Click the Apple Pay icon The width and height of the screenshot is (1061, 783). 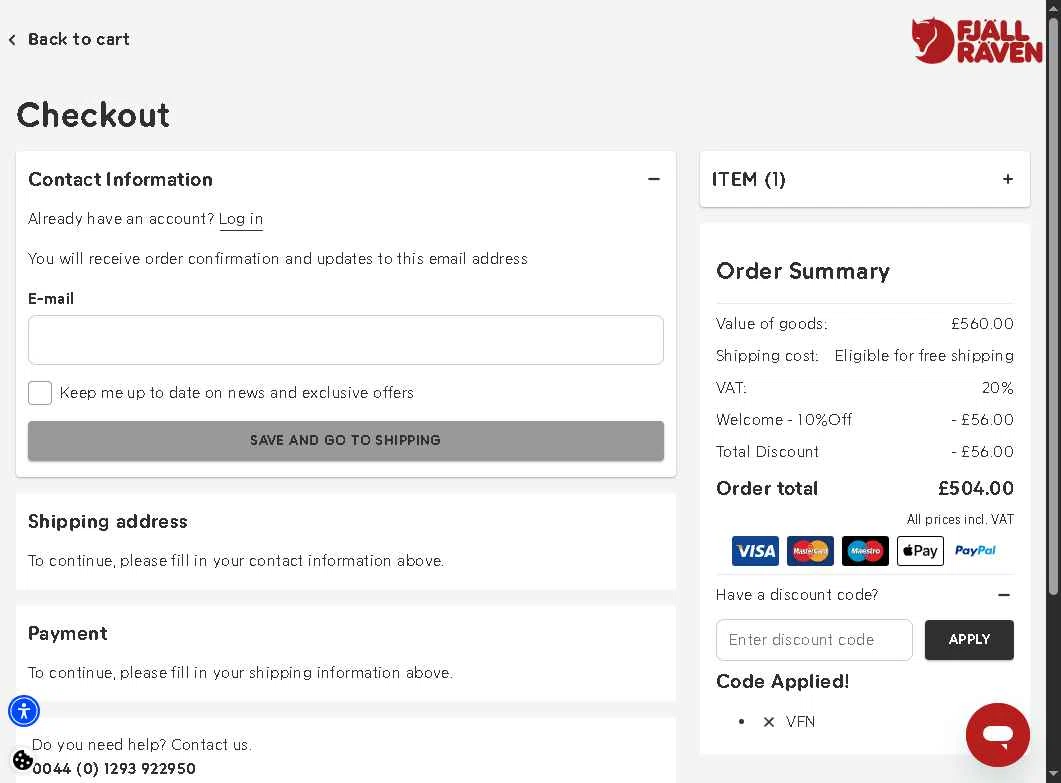click(920, 551)
